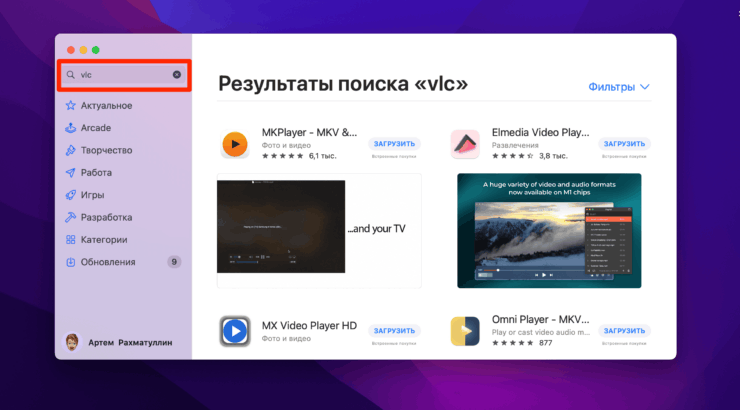The width and height of the screenshot is (740, 410).
Task: Click the Фильтры chevron arrow
Action: tap(645, 87)
